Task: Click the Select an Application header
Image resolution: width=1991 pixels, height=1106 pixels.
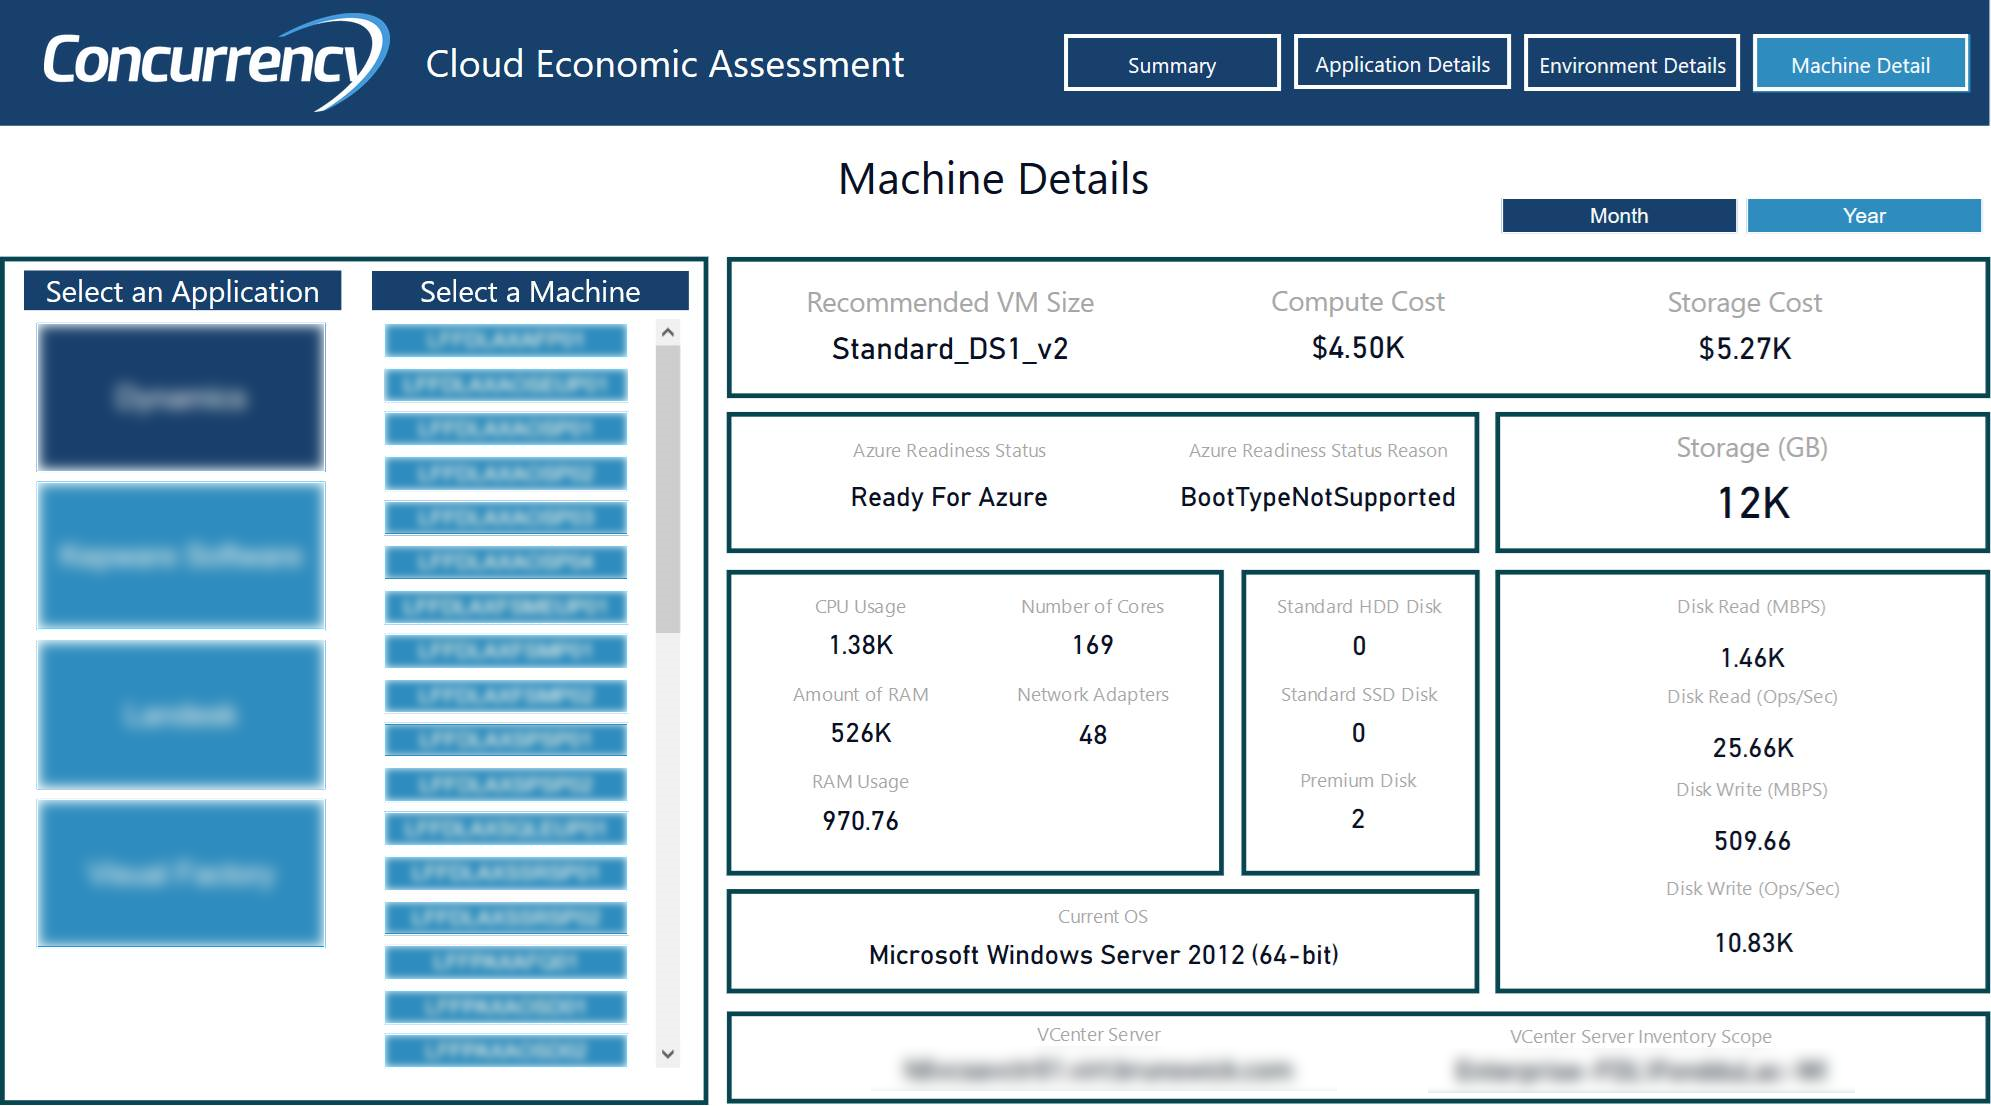Action: pos(183,291)
